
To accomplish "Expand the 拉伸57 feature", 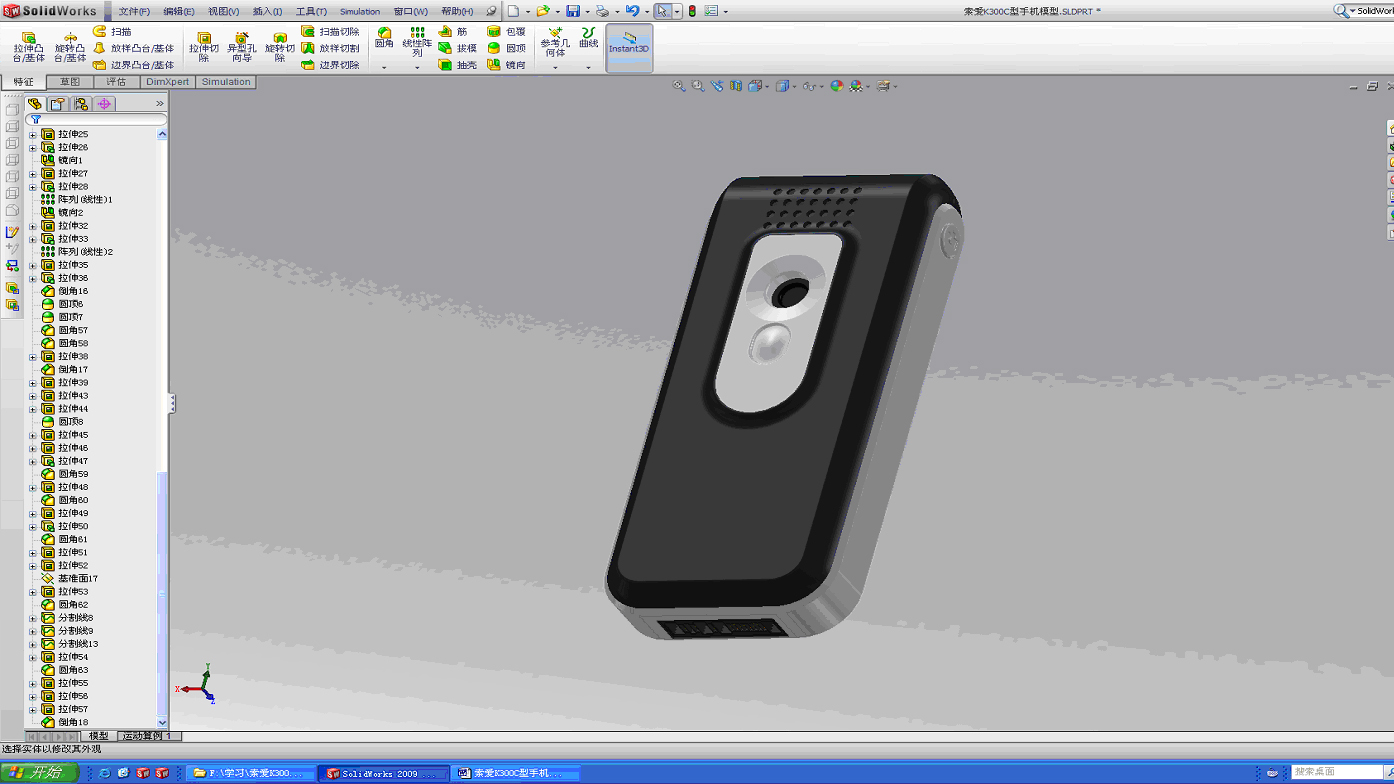I will [32, 710].
